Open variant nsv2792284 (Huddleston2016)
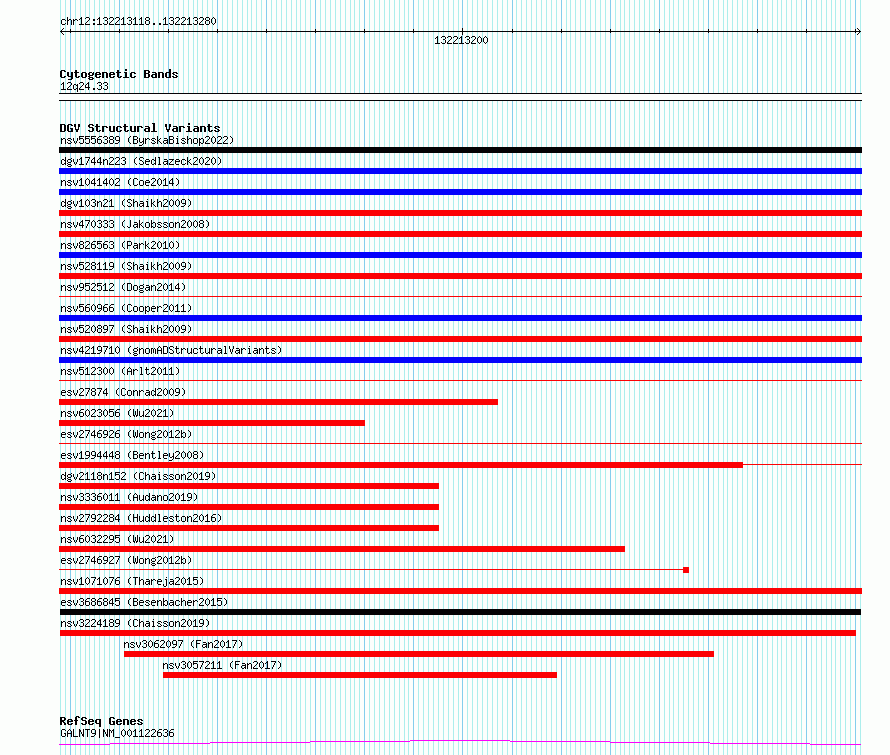The height and width of the screenshot is (755, 890). pyautogui.click(x=141, y=518)
